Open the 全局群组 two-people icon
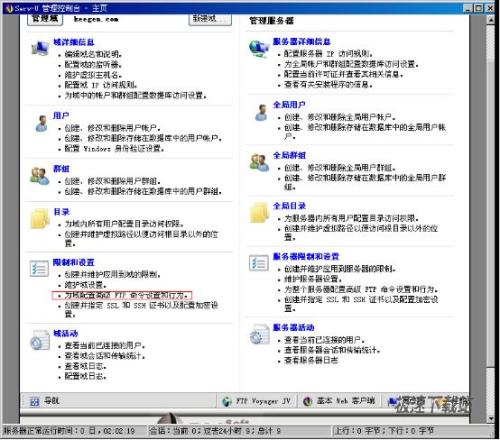Viewport: 500px width, 440px height. [x=259, y=162]
